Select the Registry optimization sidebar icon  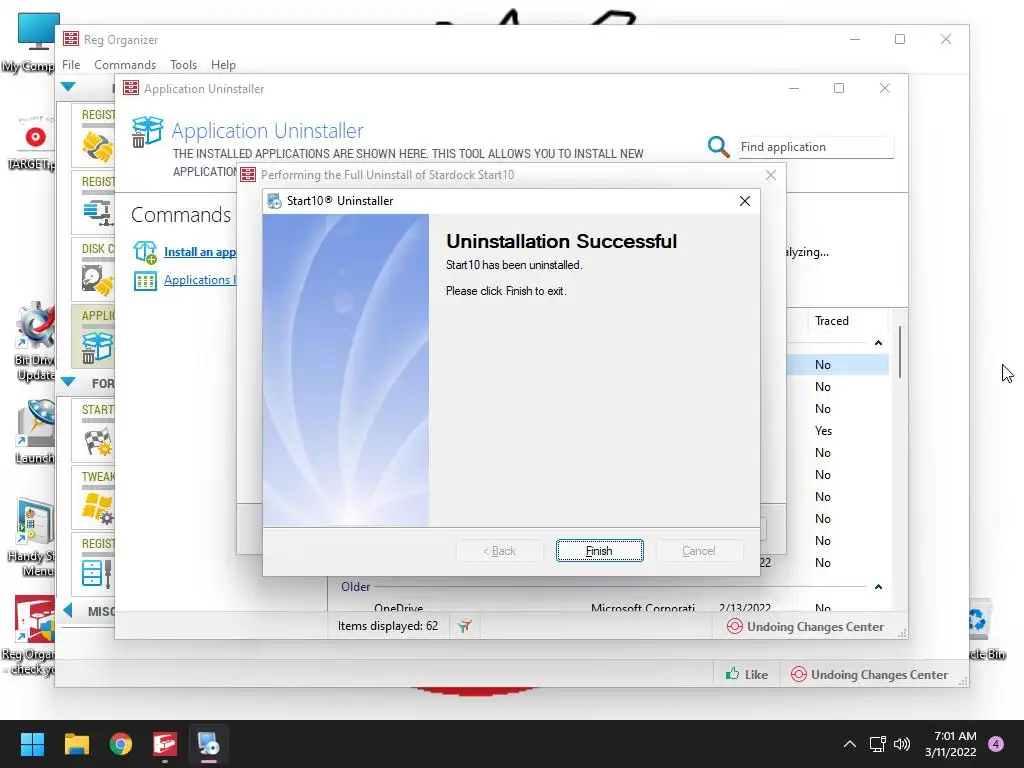pyautogui.click(x=98, y=212)
